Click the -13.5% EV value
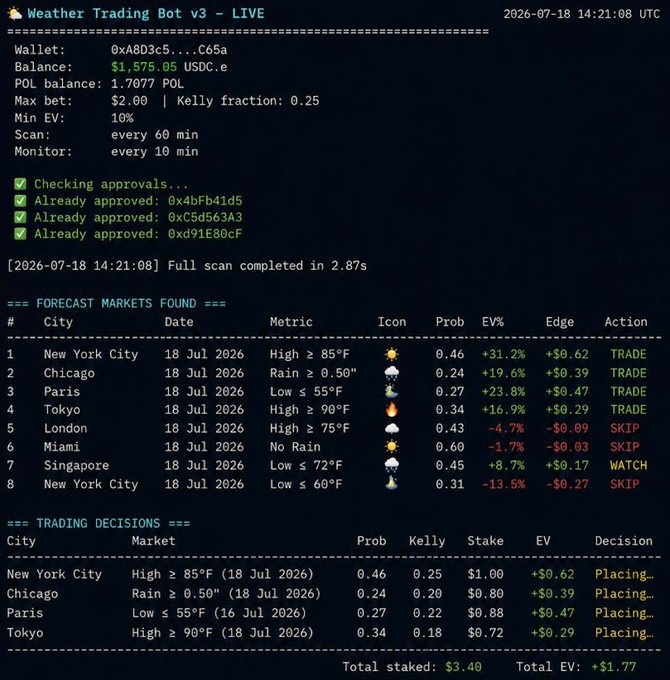 tap(503, 484)
